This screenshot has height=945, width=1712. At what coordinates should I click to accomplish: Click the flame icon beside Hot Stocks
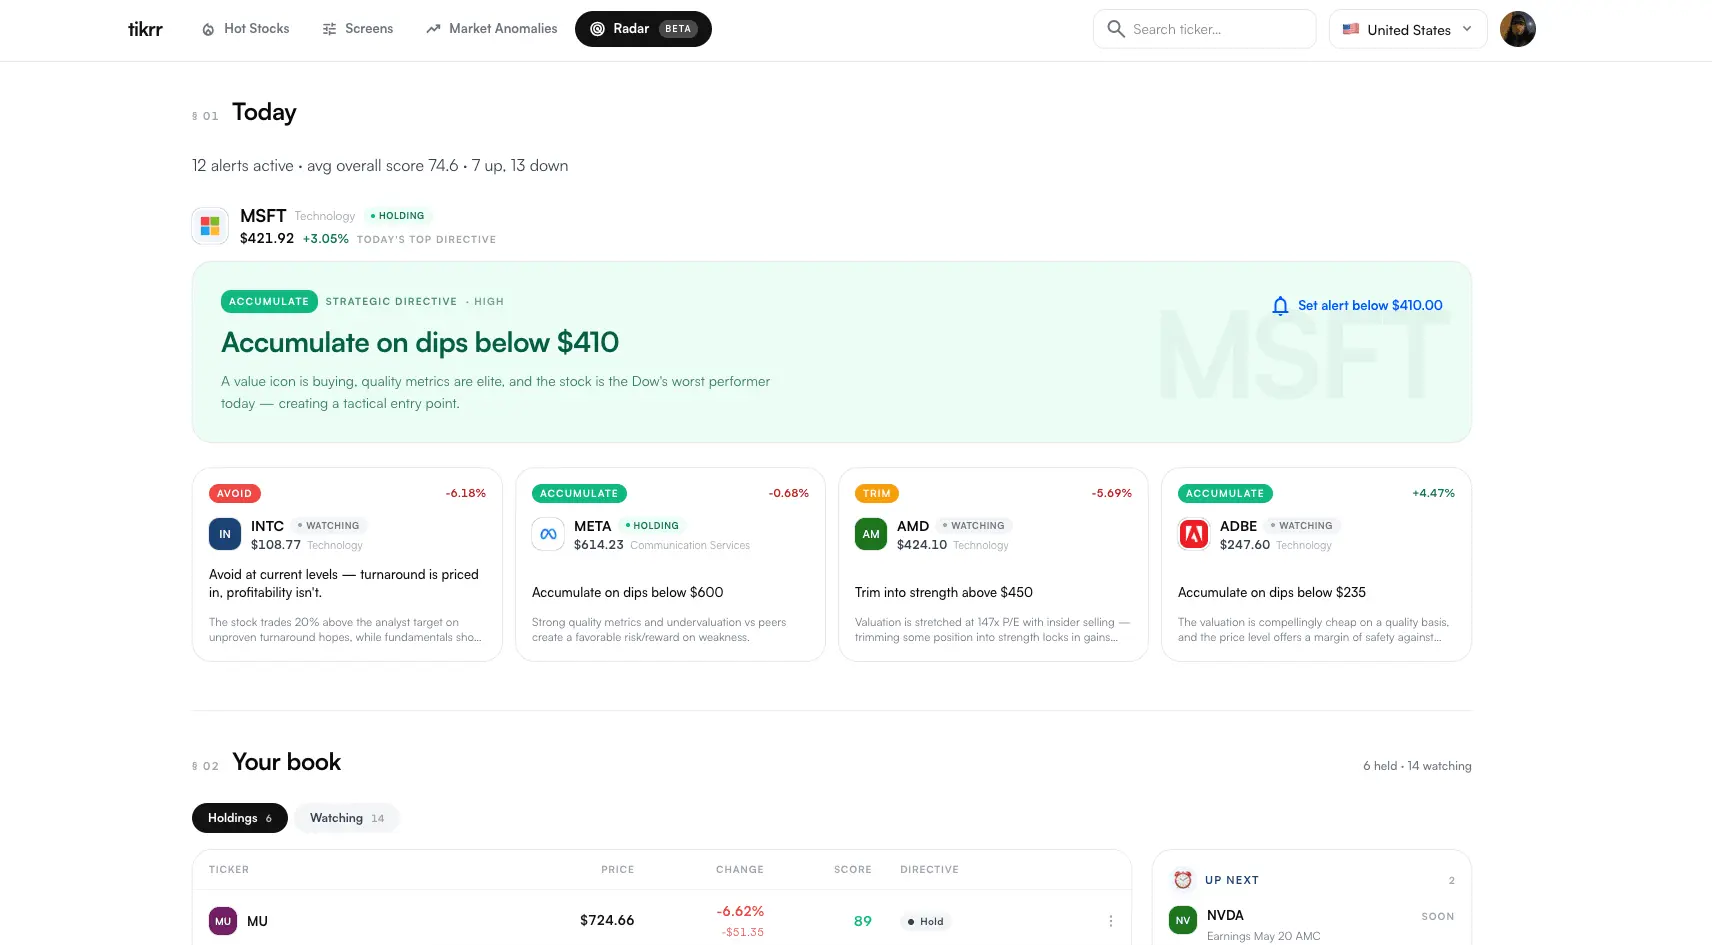pos(208,29)
